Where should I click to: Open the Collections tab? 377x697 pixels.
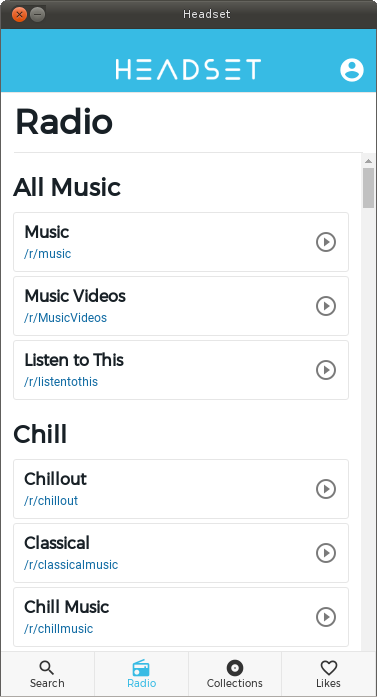pos(235,674)
